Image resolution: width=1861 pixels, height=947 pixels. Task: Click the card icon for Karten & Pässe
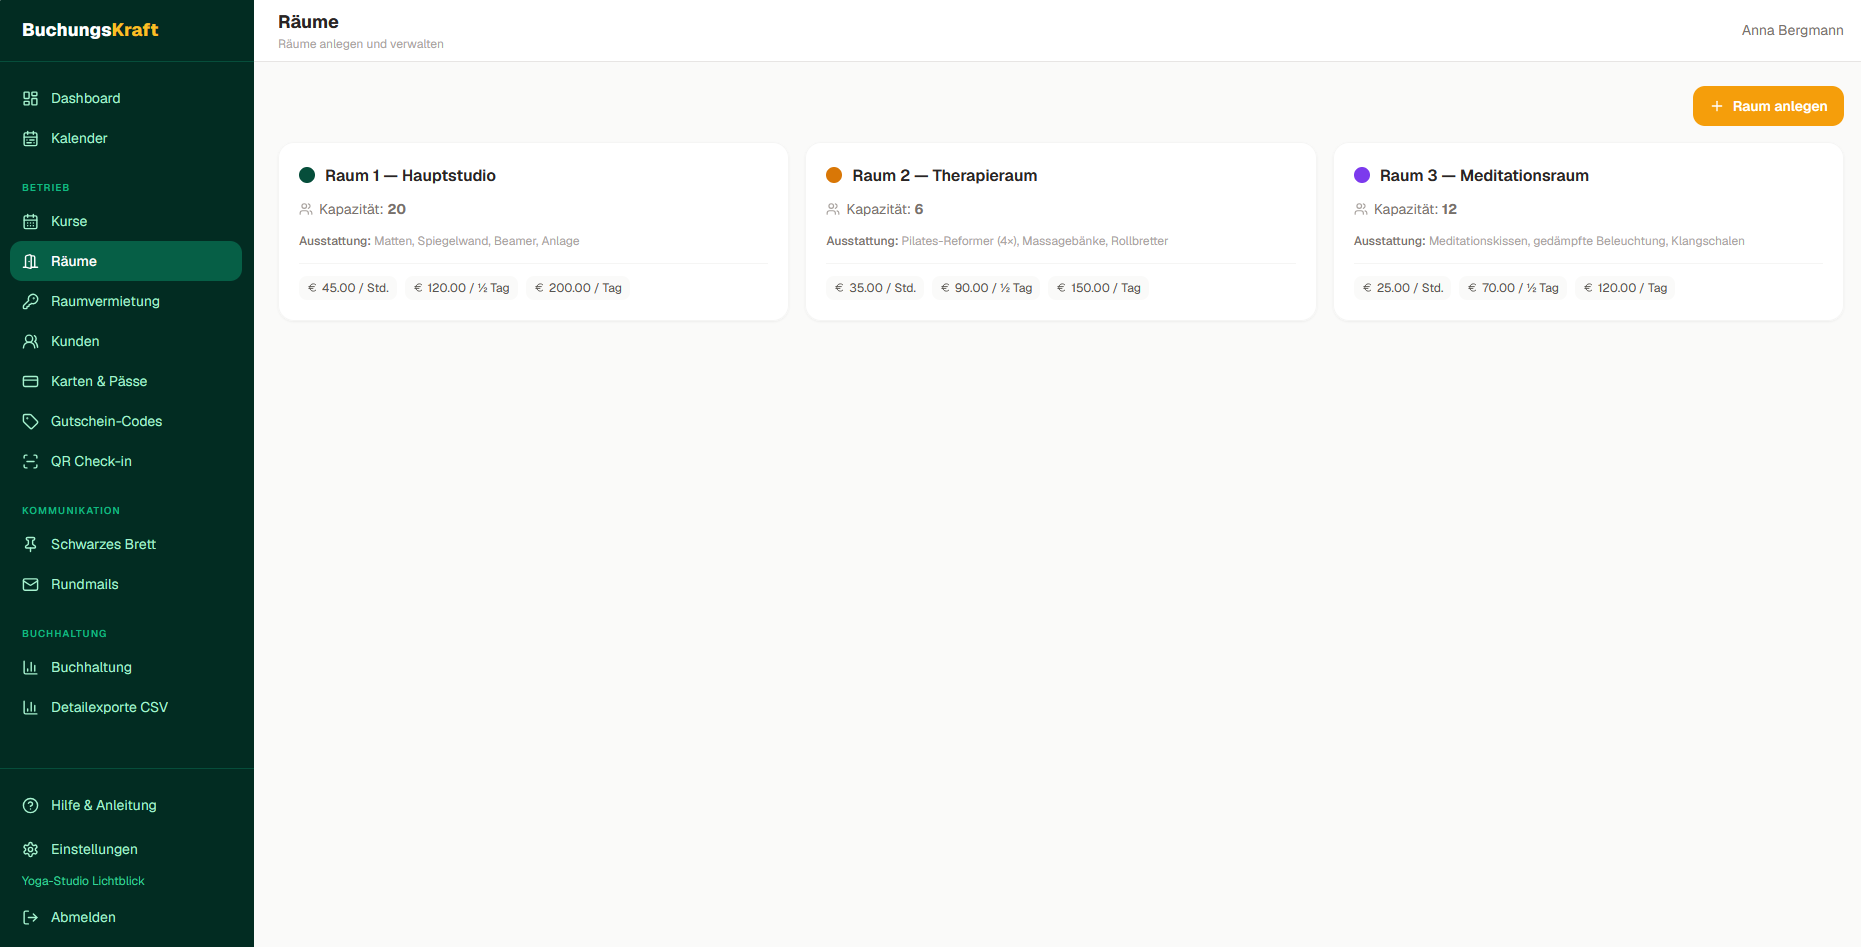point(31,381)
